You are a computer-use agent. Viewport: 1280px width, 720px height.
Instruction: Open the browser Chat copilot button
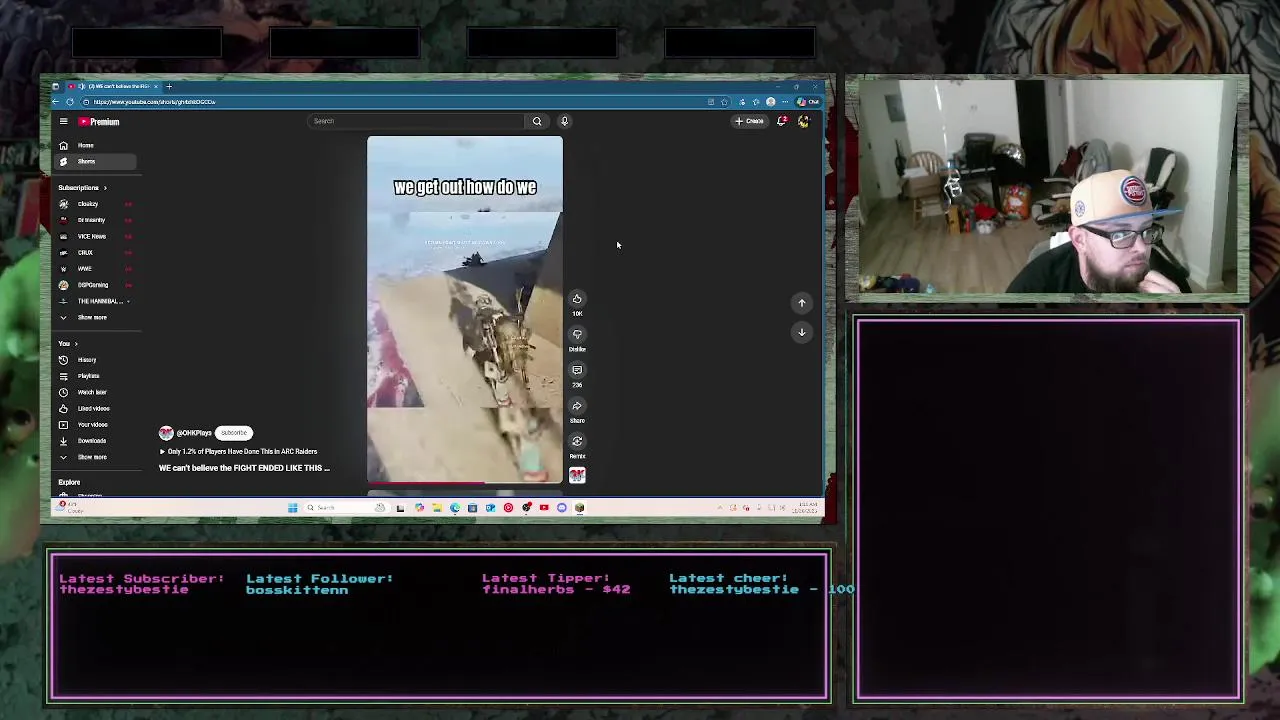tap(808, 102)
